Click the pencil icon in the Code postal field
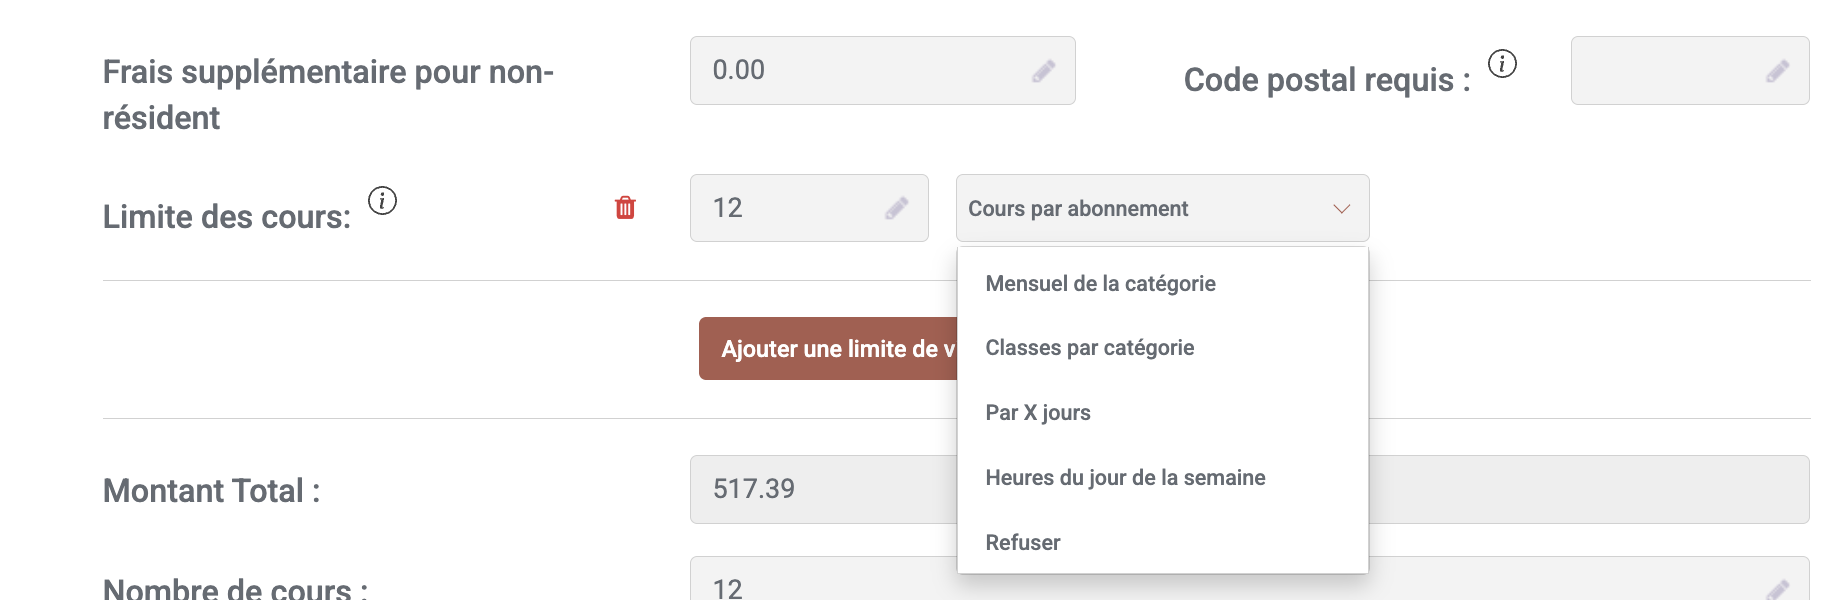Viewport: 1822px width, 600px height. 1777,71
